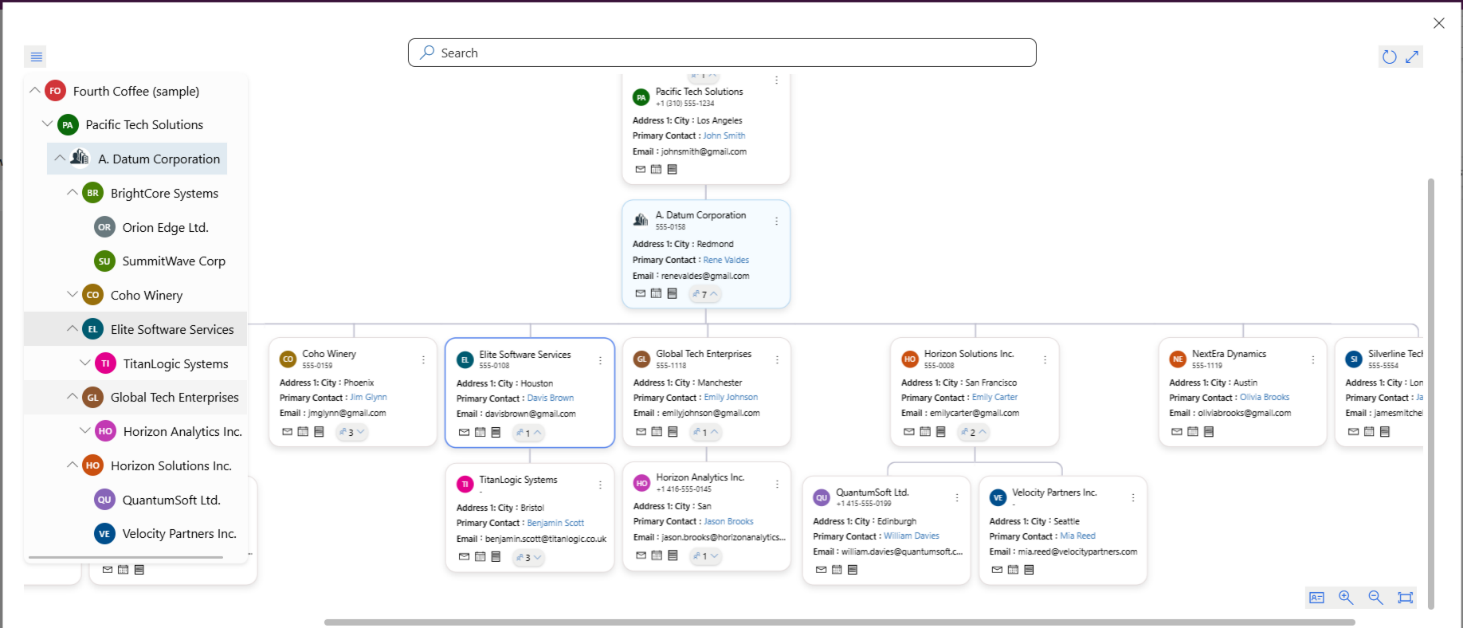Click the tree panel's horizontal scrollbar
1463x628 pixels.
(125, 557)
